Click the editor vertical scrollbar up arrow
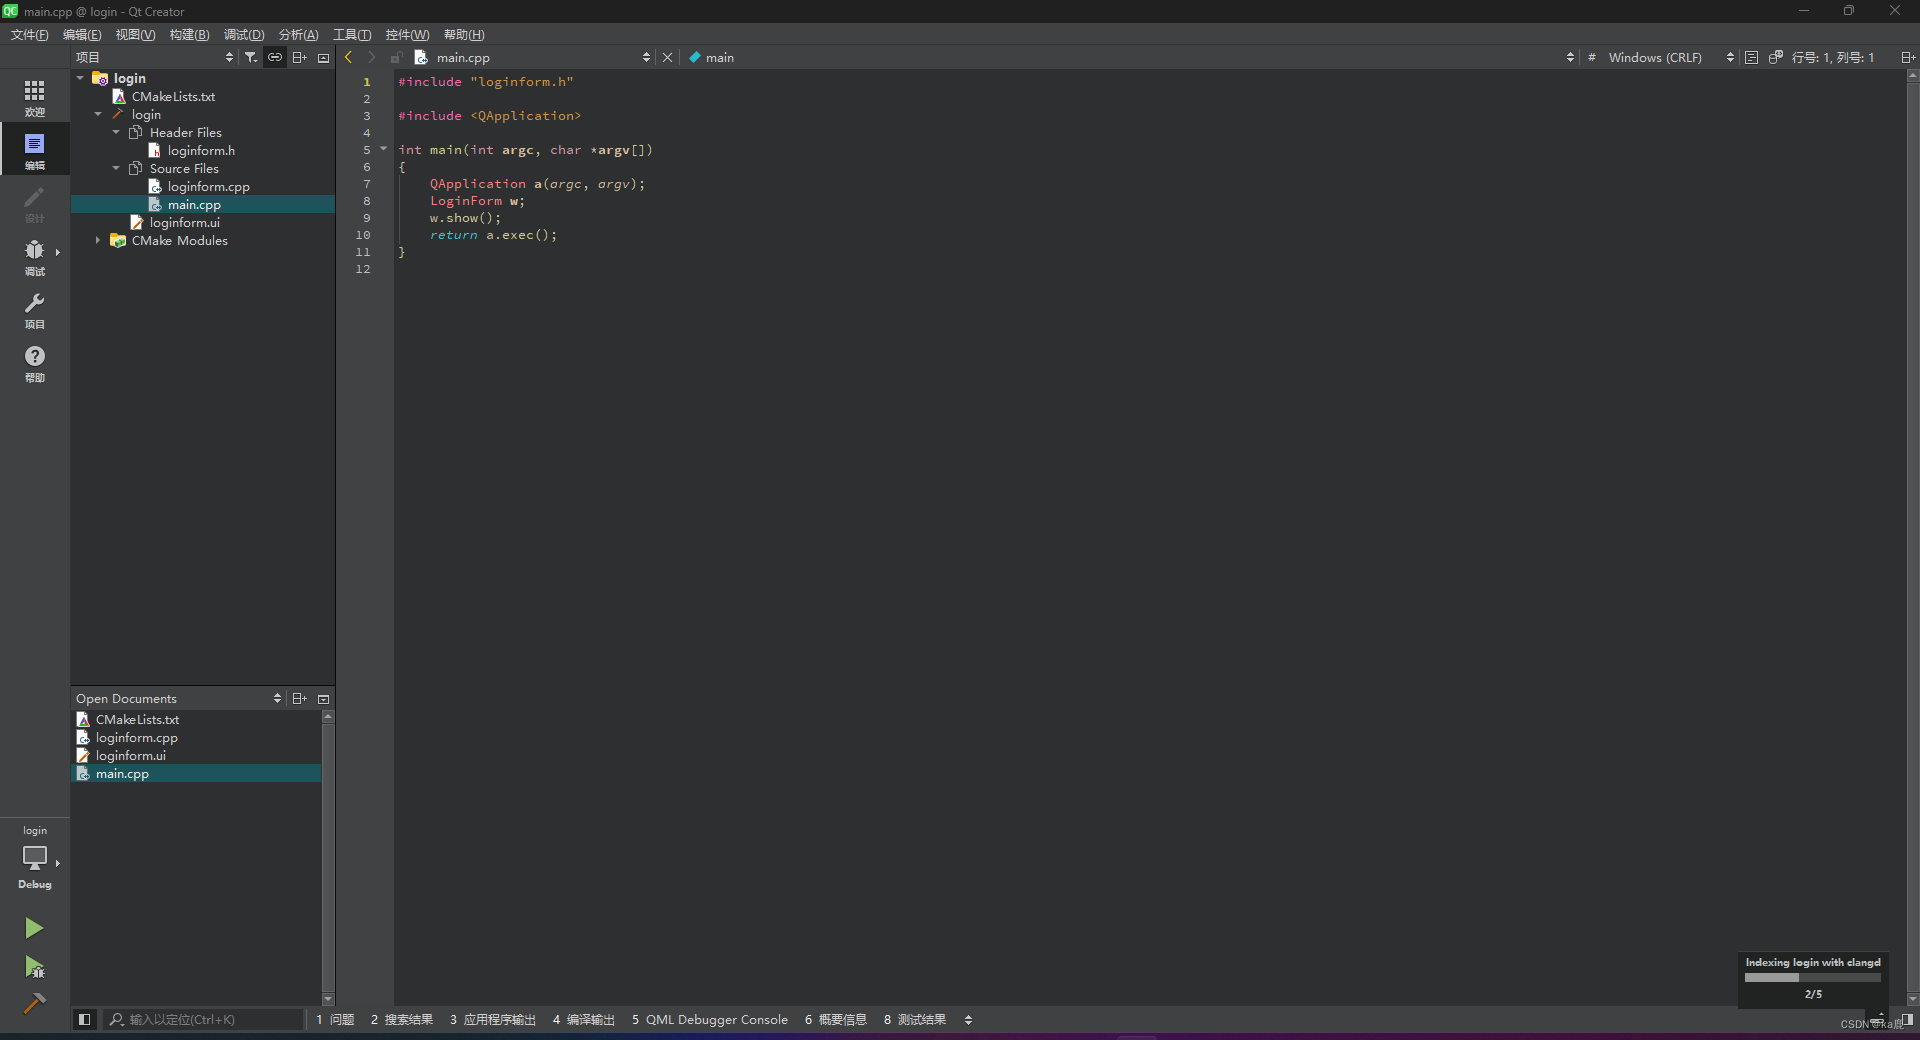The height and width of the screenshot is (1040, 1920). tap(1913, 75)
